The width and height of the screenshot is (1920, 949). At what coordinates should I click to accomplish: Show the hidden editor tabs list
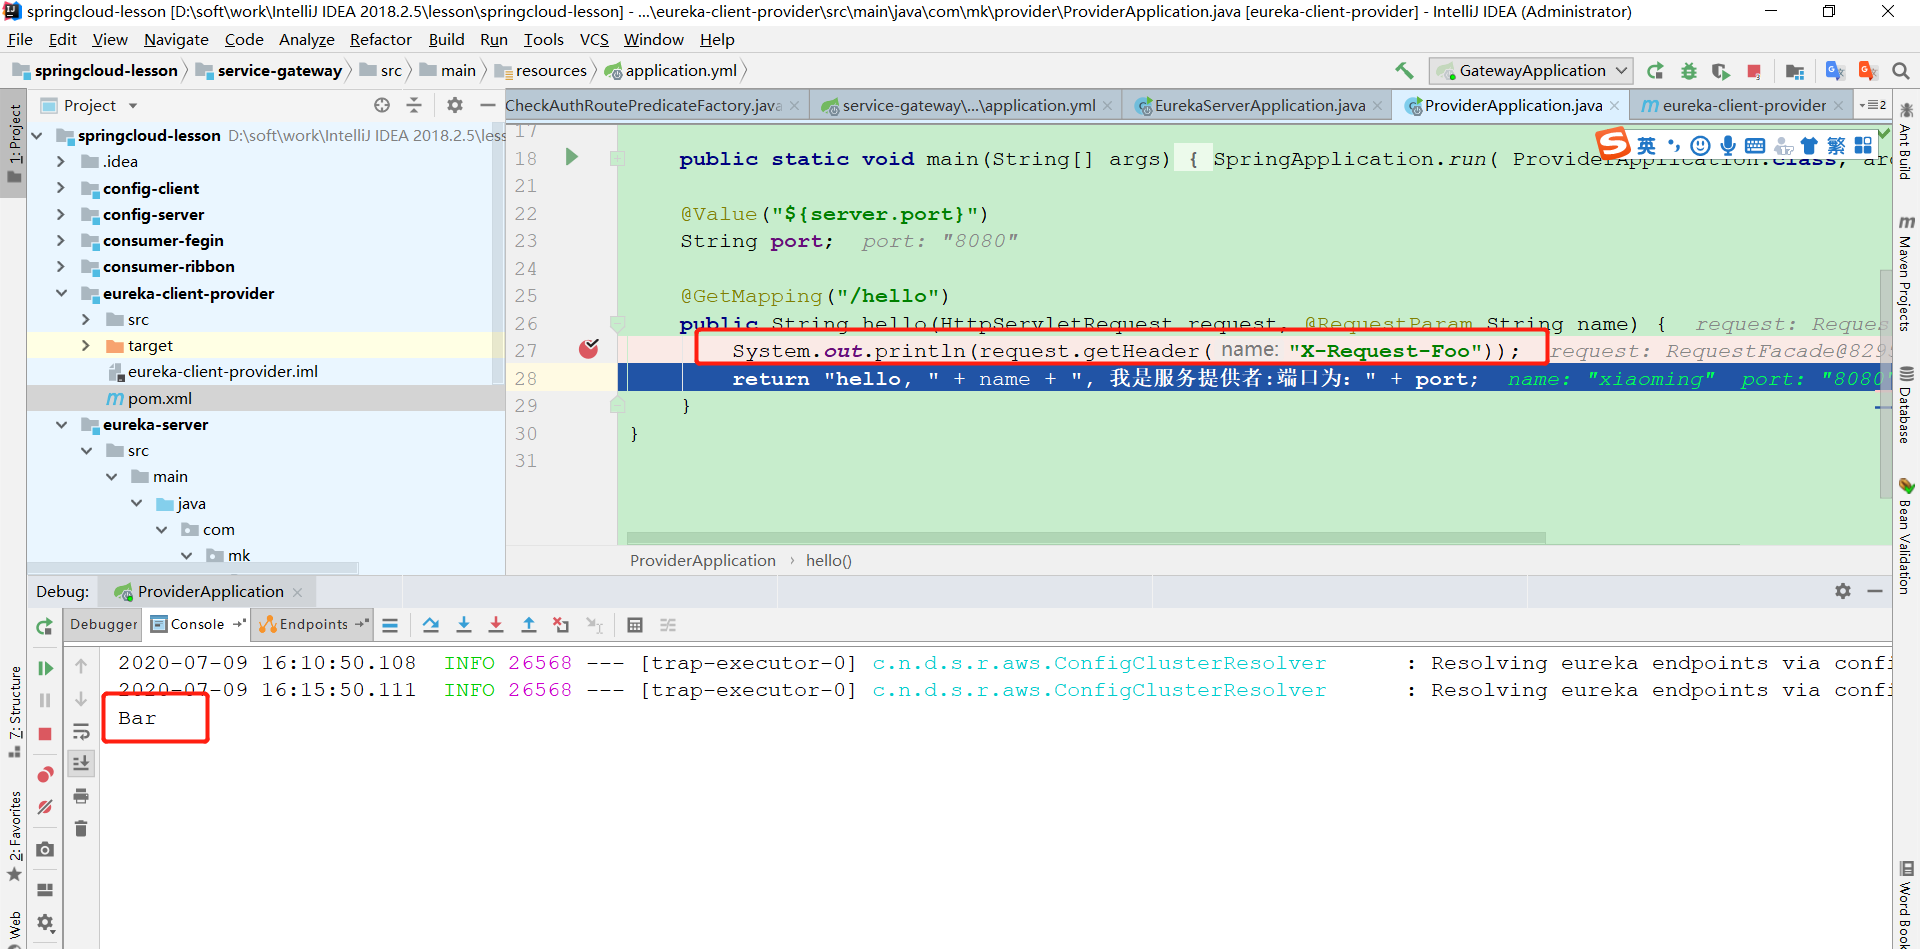pos(1873,105)
